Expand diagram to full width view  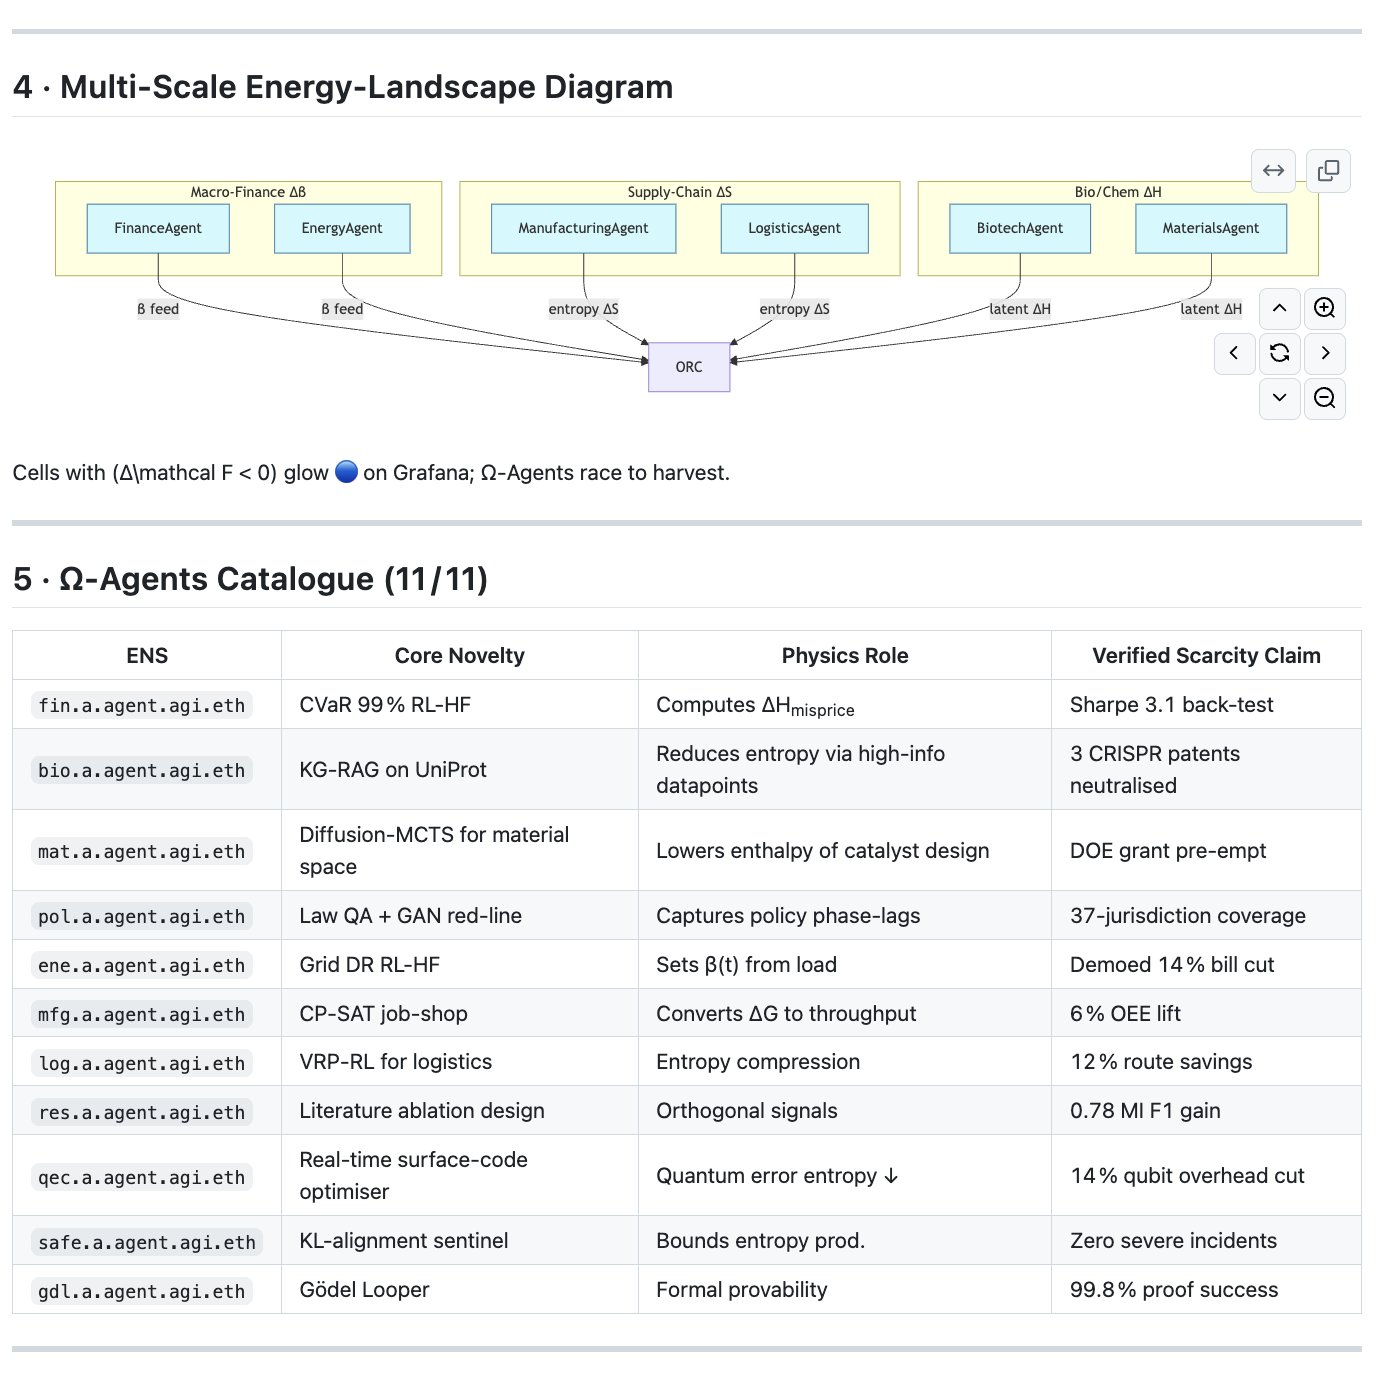(x=1273, y=171)
